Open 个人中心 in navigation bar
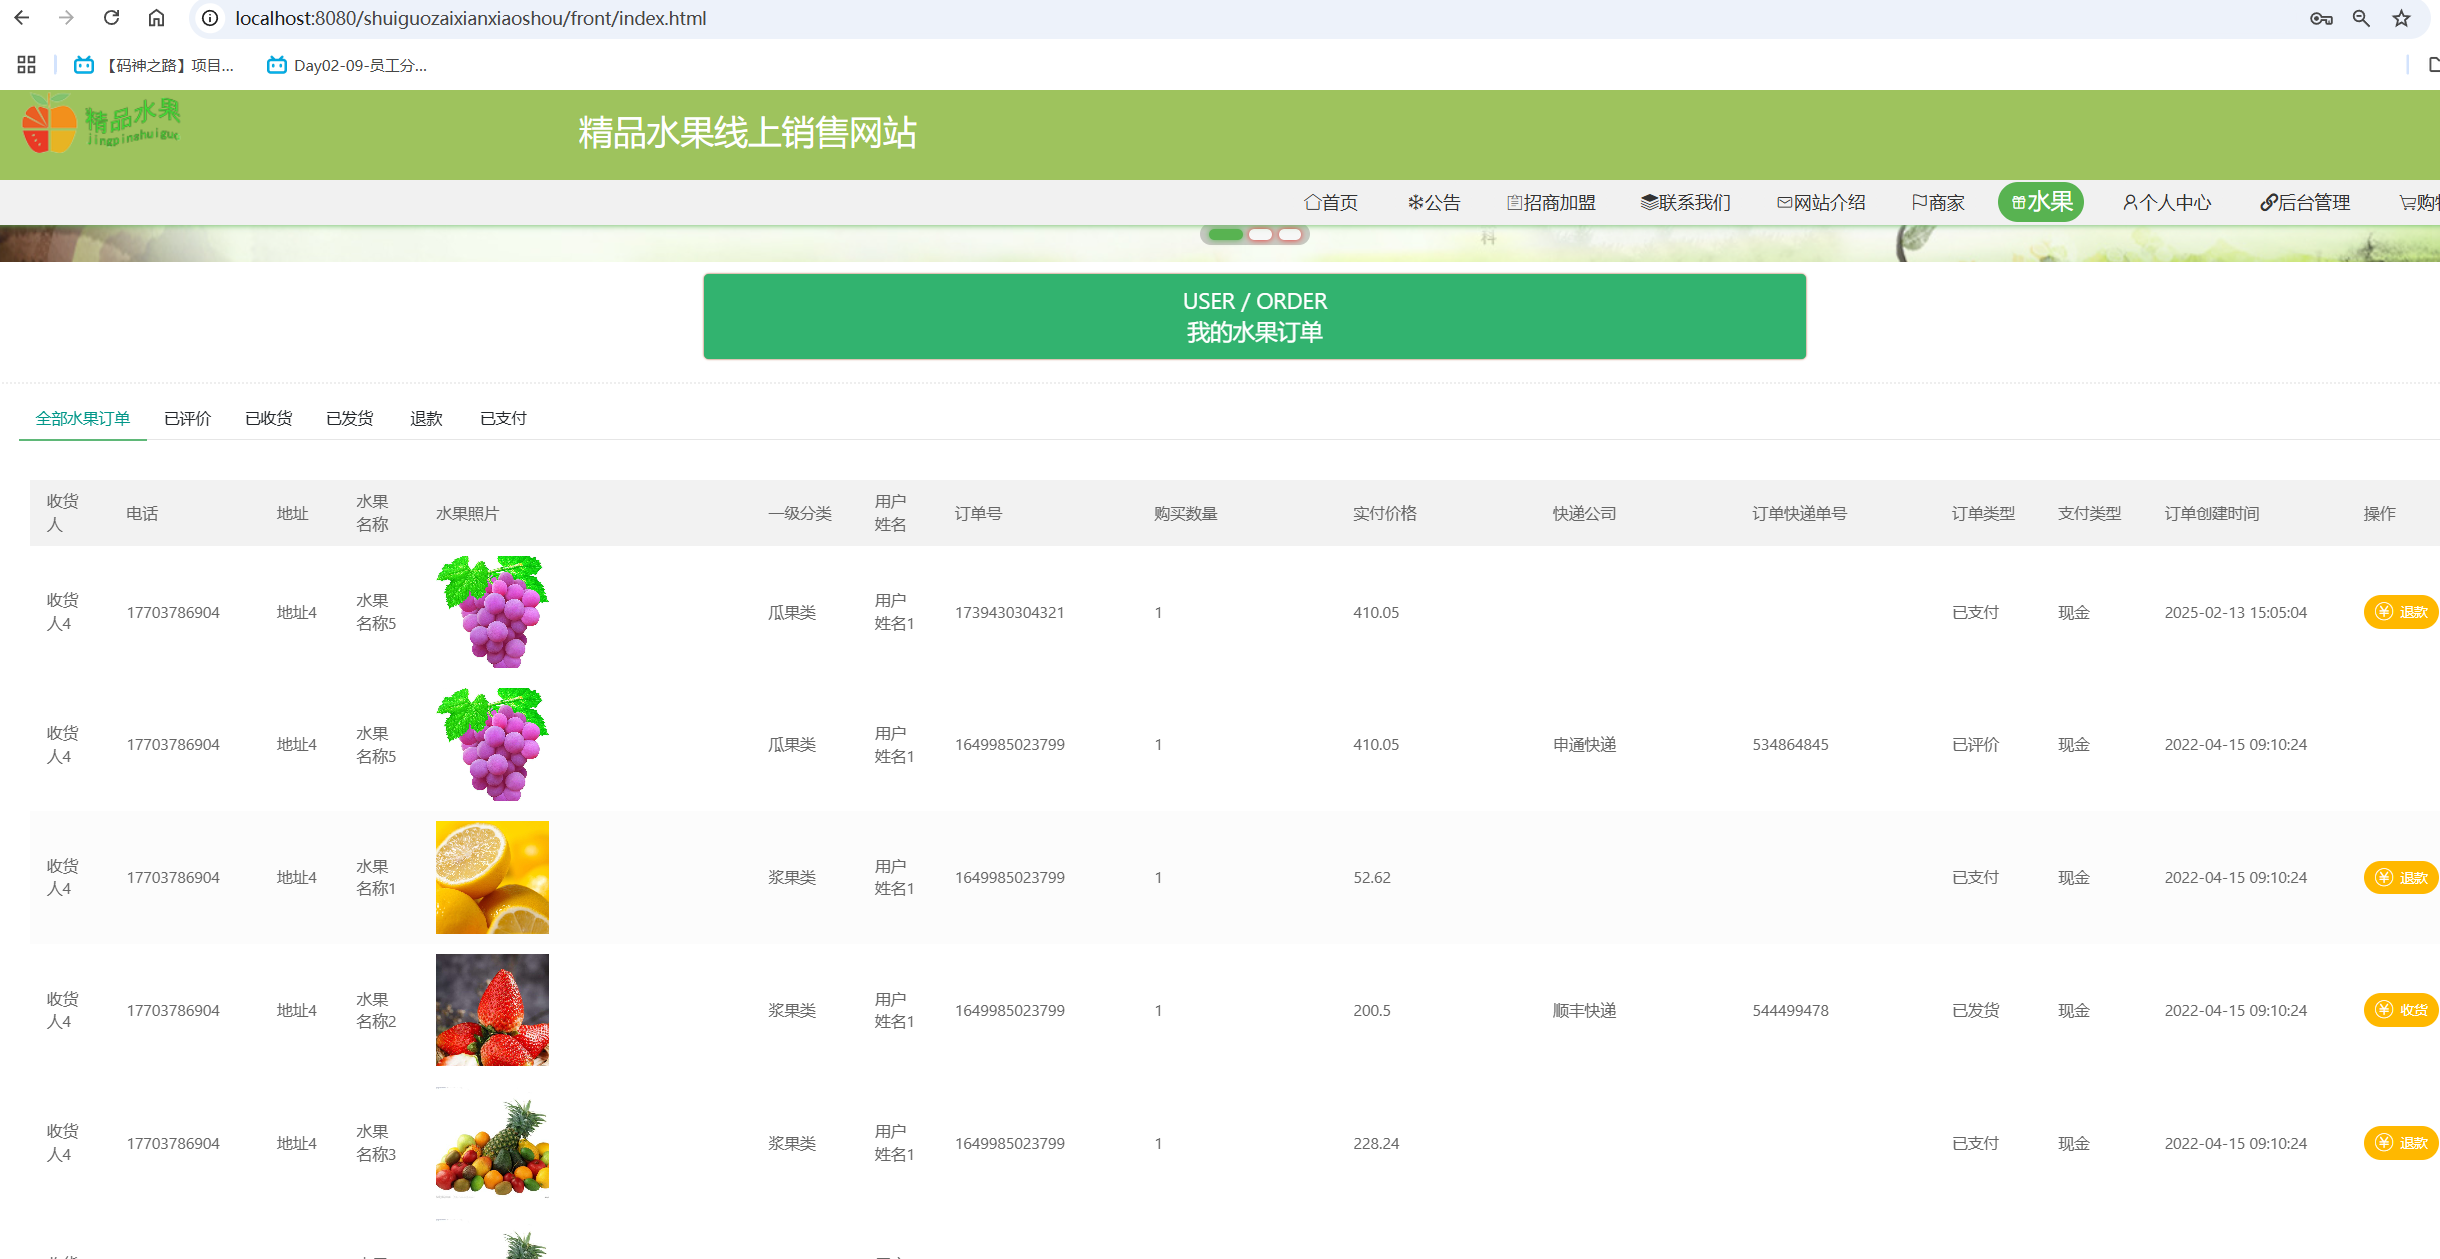2440x1259 pixels. 2167,203
